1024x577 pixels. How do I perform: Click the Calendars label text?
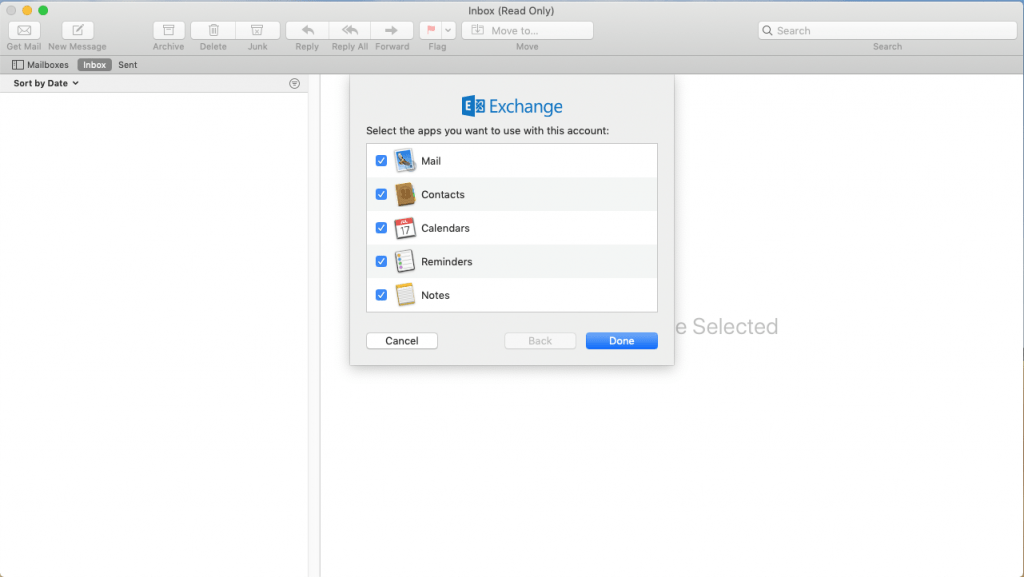click(x=445, y=228)
